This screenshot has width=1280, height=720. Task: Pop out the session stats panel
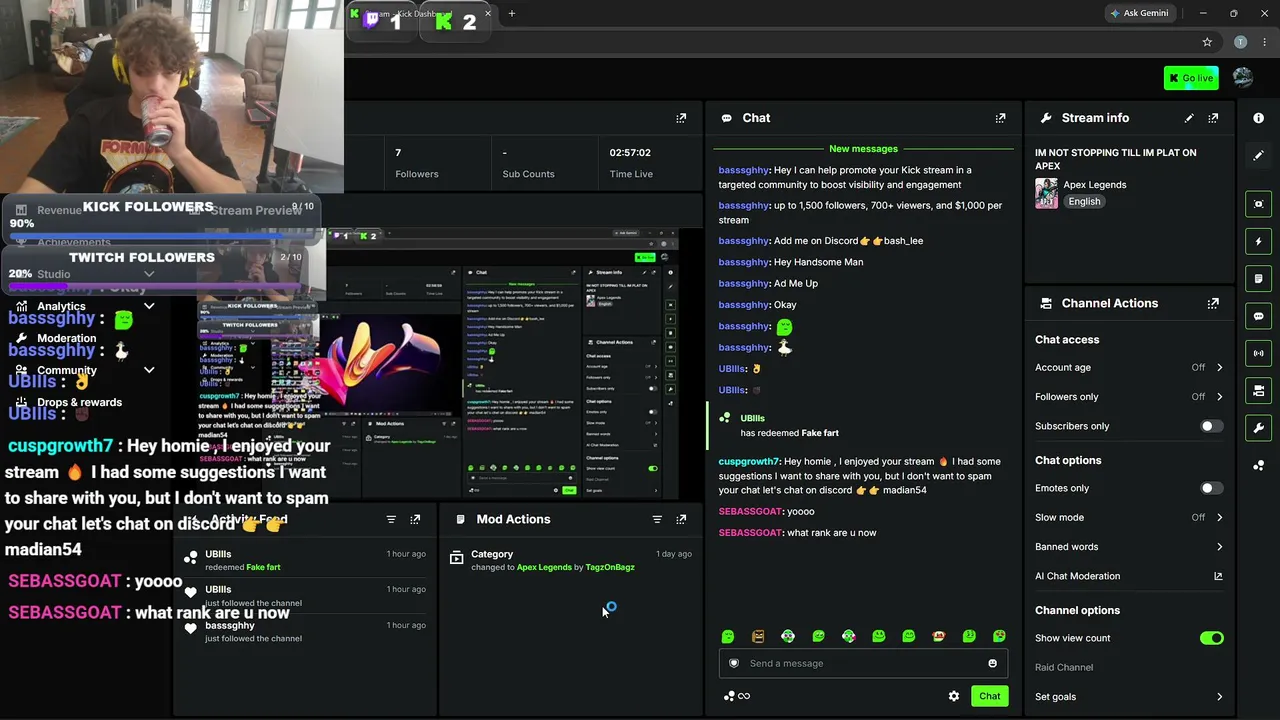tap(681, 118)
